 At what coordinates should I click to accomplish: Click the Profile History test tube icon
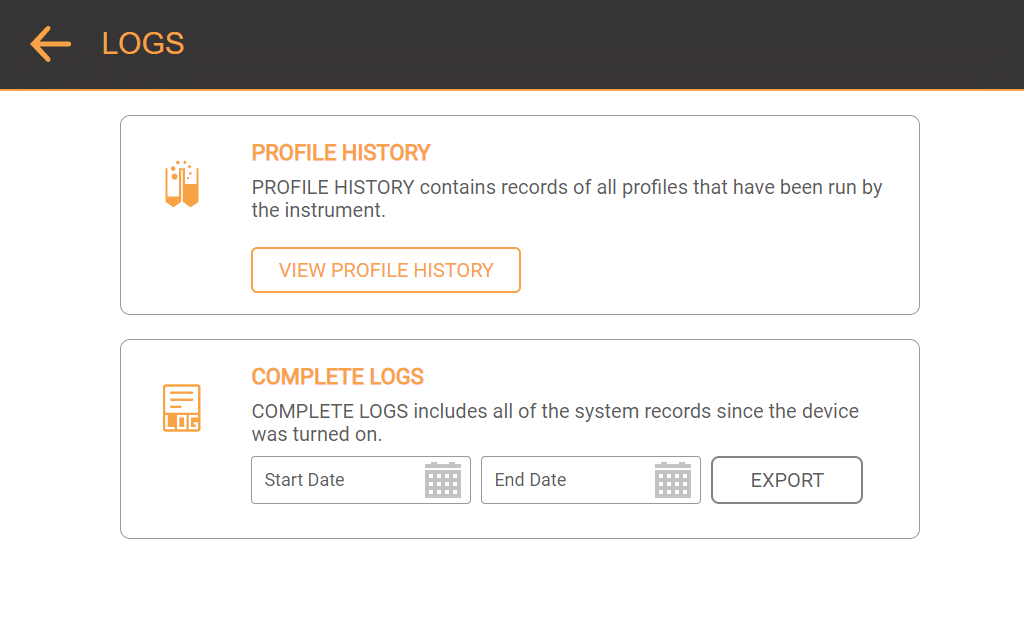click(182, 185)
